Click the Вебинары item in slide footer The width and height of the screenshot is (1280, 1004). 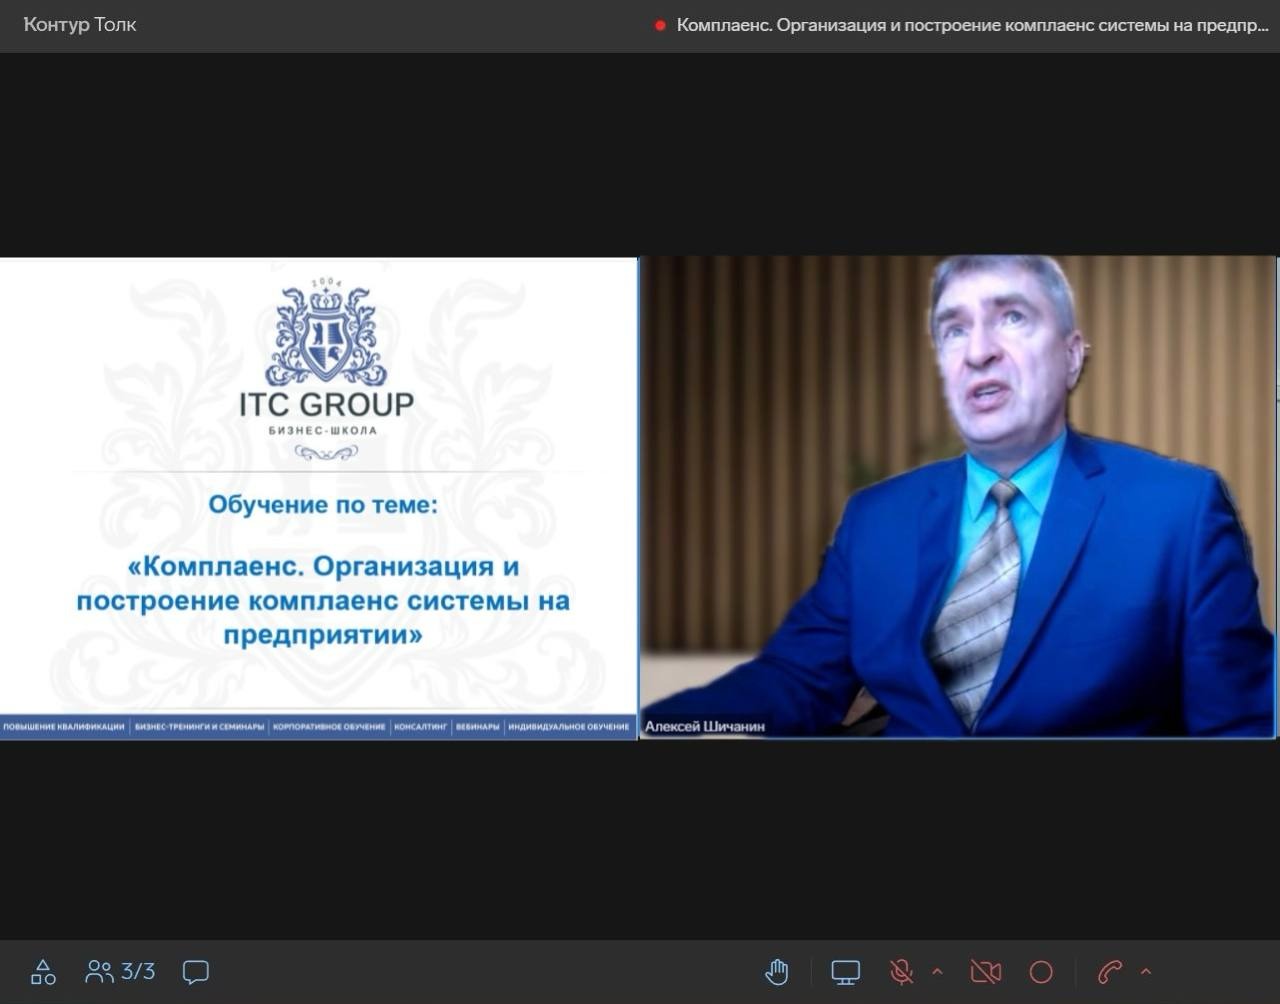(x=477, y=727)
